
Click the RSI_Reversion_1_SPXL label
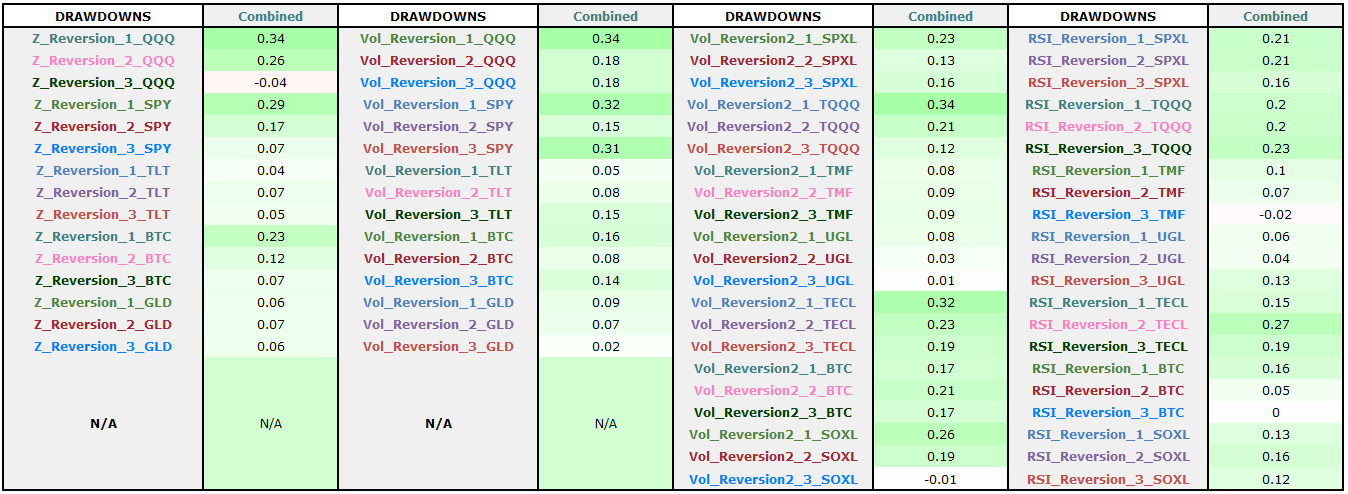click(1108, 38)
